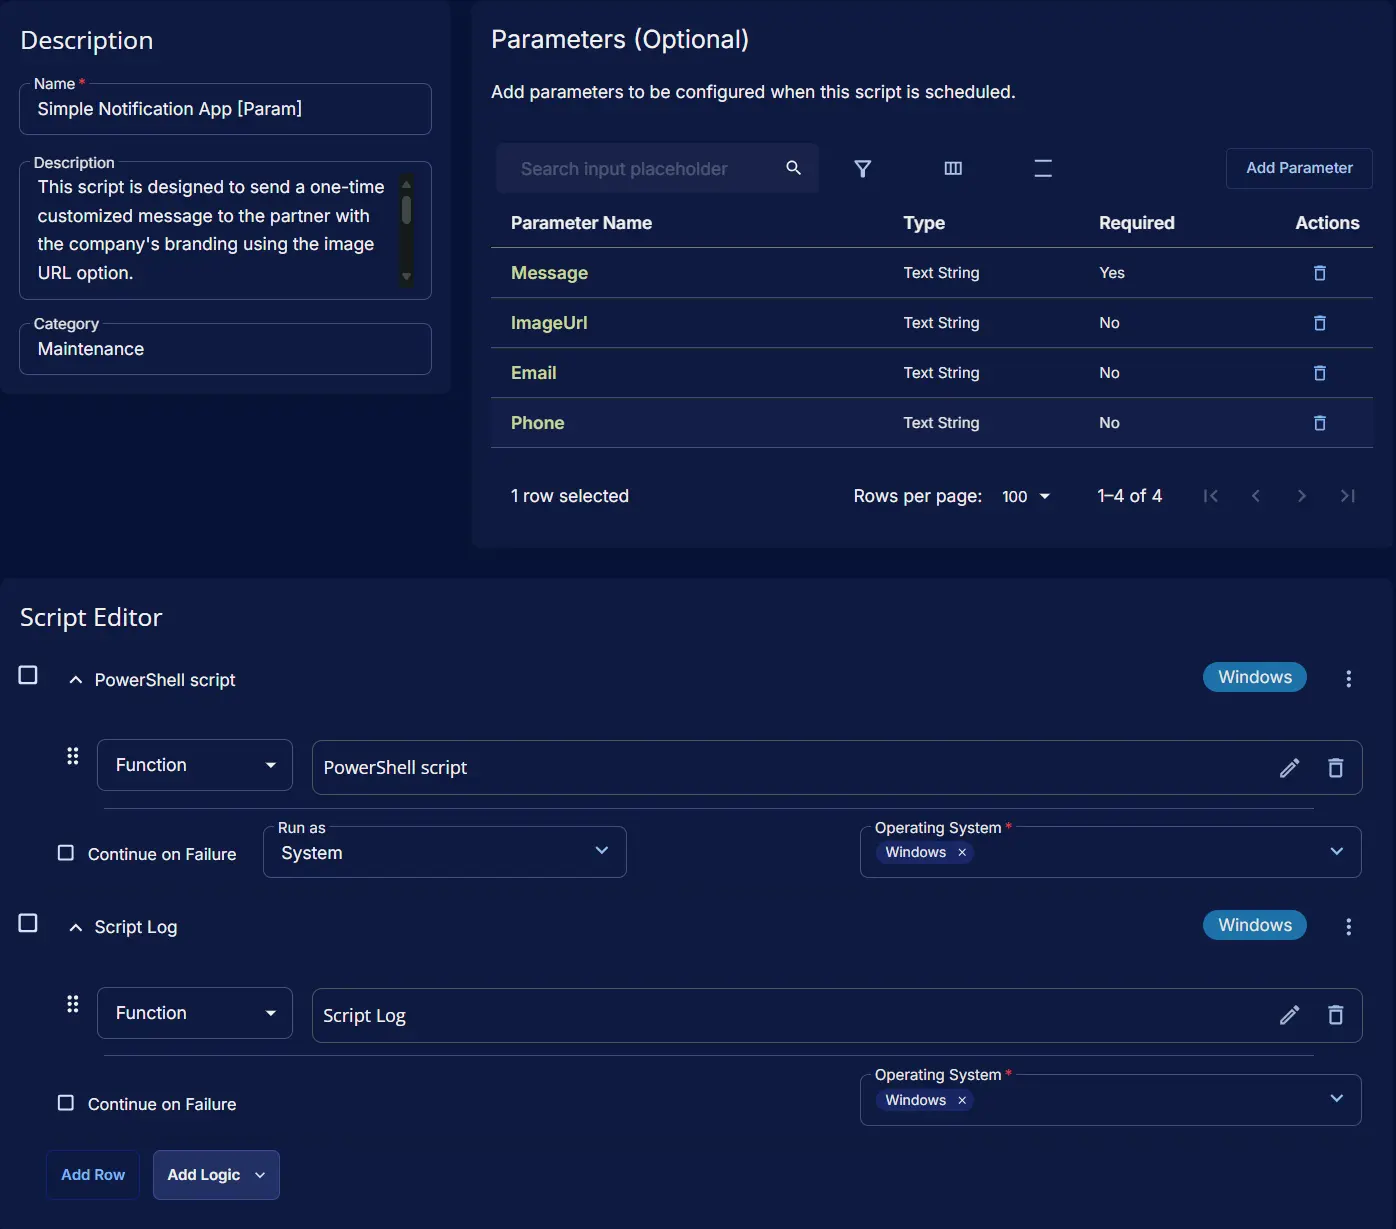The height and width of the screenshot is (1229, 1396).
Task: Click the Description scrollbar down arrow
Action: pos(406,277)
